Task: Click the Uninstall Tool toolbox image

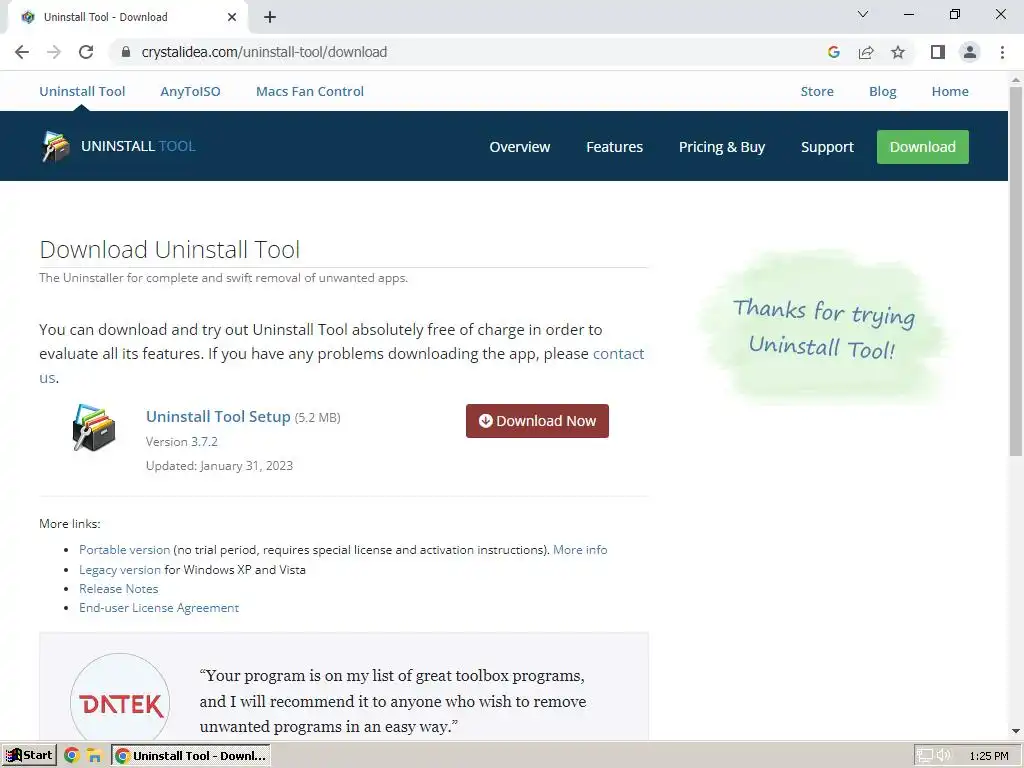Action: click(x=94, y=428)
